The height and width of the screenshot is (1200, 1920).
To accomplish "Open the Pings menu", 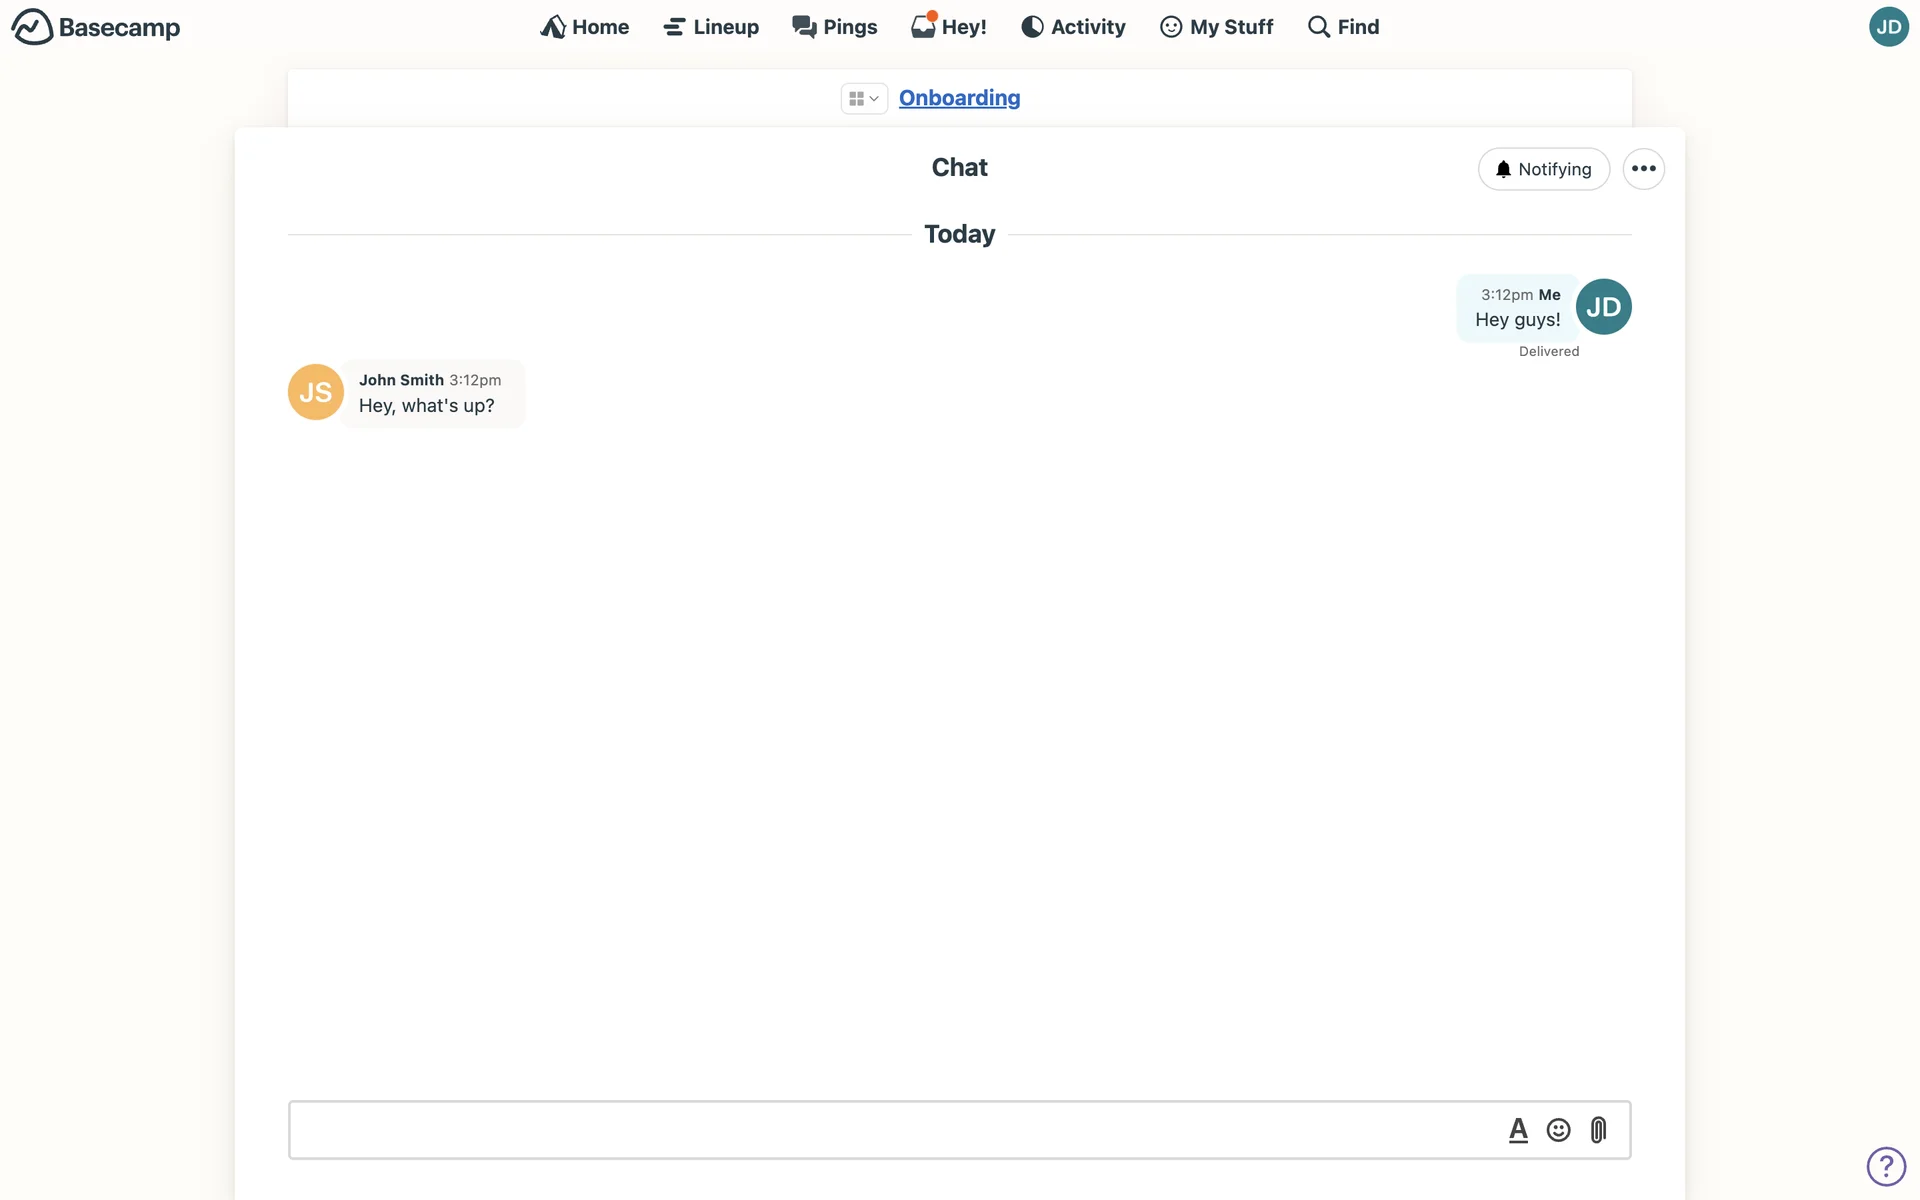I will point(835,27).
